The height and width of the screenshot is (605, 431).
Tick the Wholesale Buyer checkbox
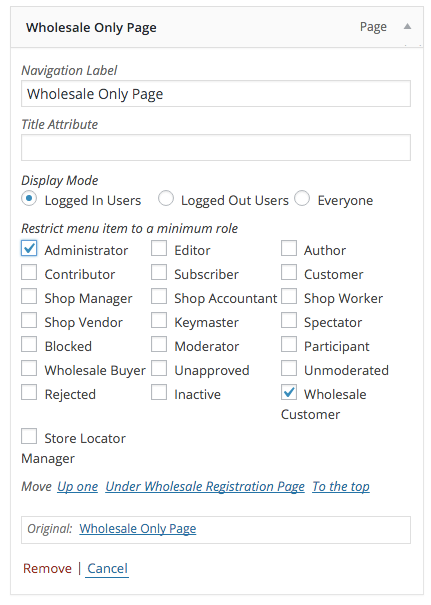[x=29, y=368]
